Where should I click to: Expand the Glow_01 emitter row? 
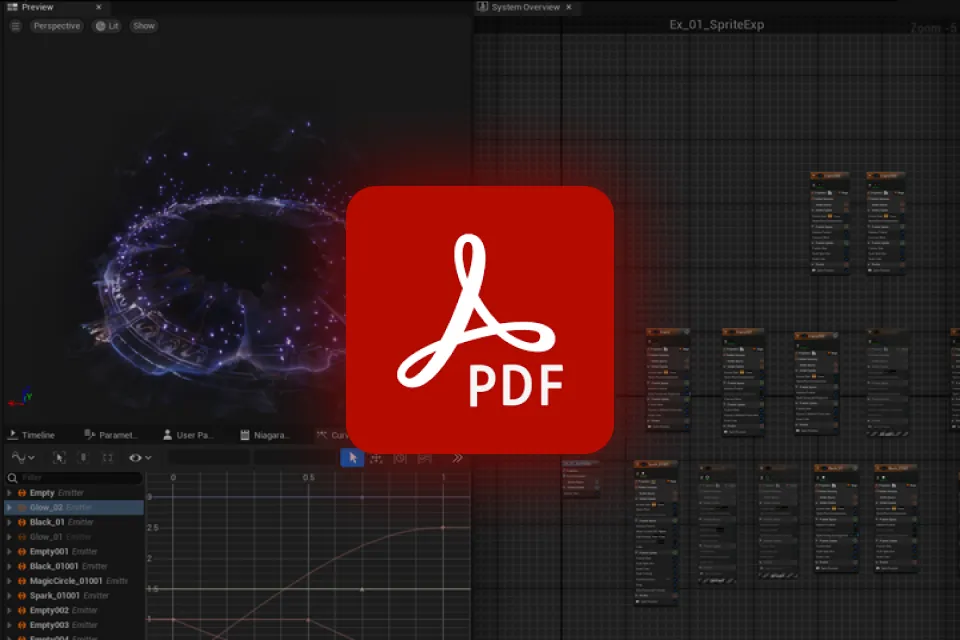[x=9, y=537]
